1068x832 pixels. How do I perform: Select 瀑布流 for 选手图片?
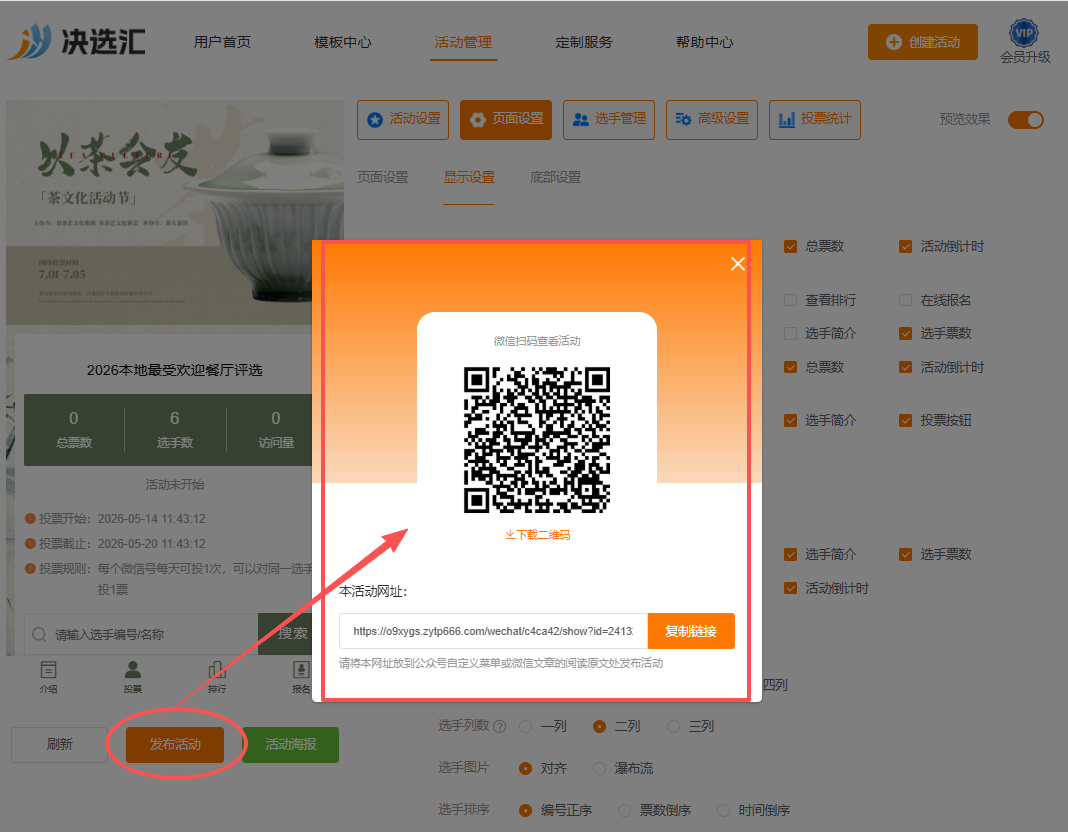click(599, 769)
